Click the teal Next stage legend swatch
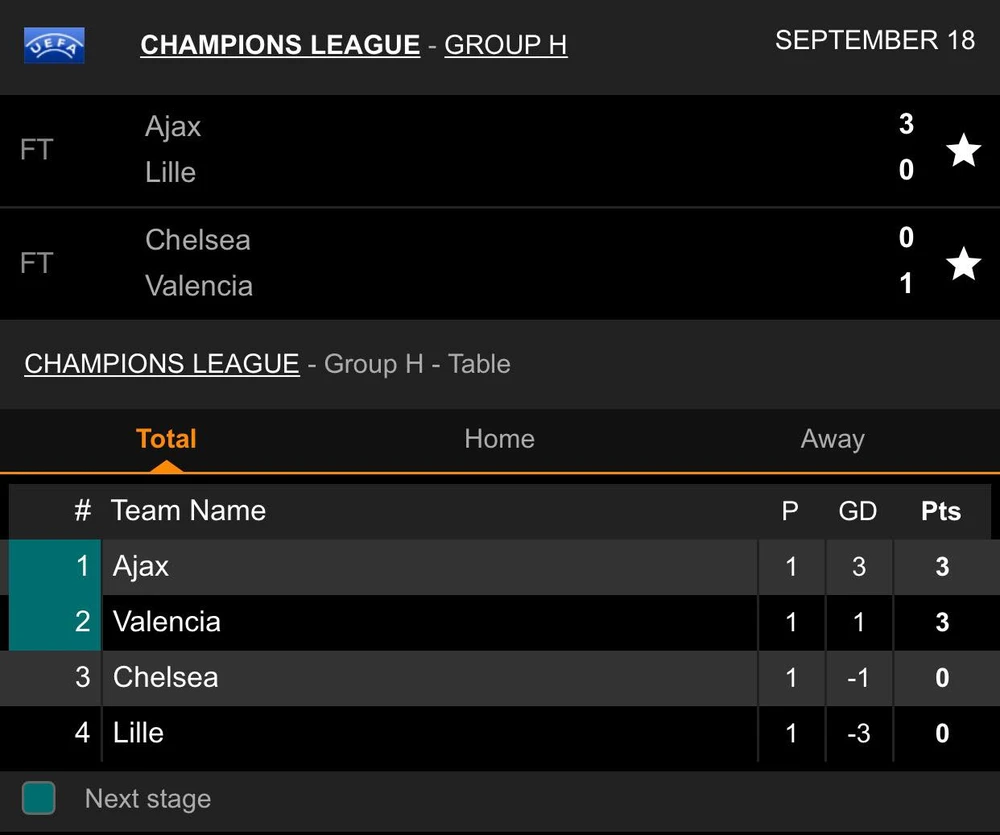Viewport: 1000px width, 835px height. coord(39,798)
